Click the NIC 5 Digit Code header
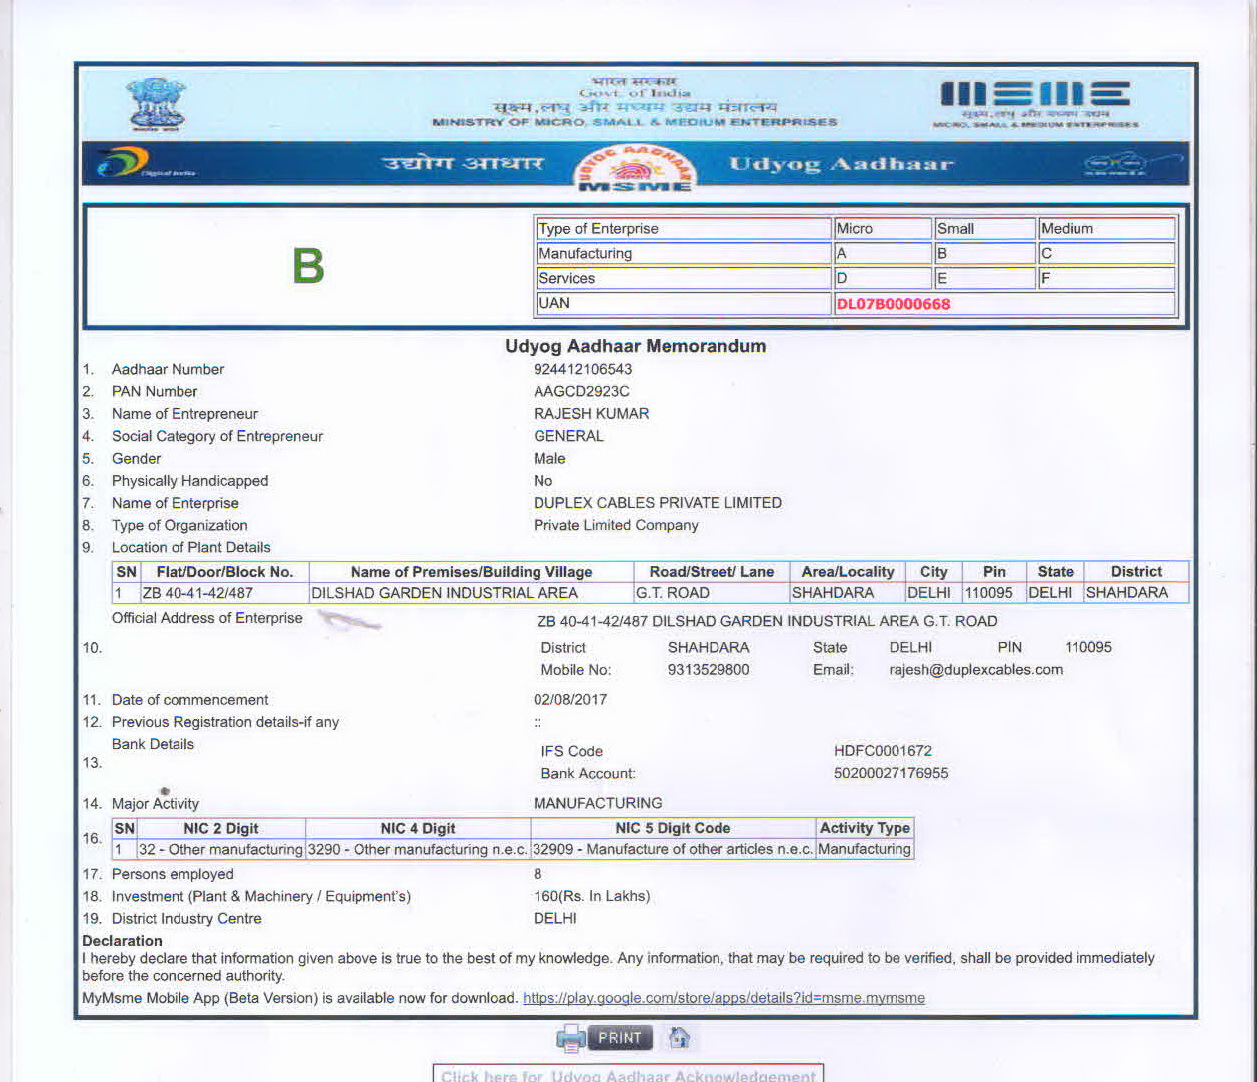 pyautogui.click(x=673, y=828)
